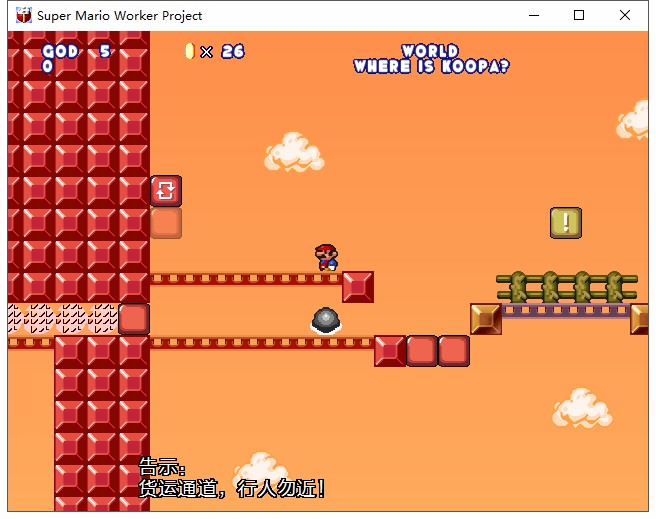Click the WHERE IS KOOPA? world title
This screenshot has height=519, width=656.
(431, 66)
